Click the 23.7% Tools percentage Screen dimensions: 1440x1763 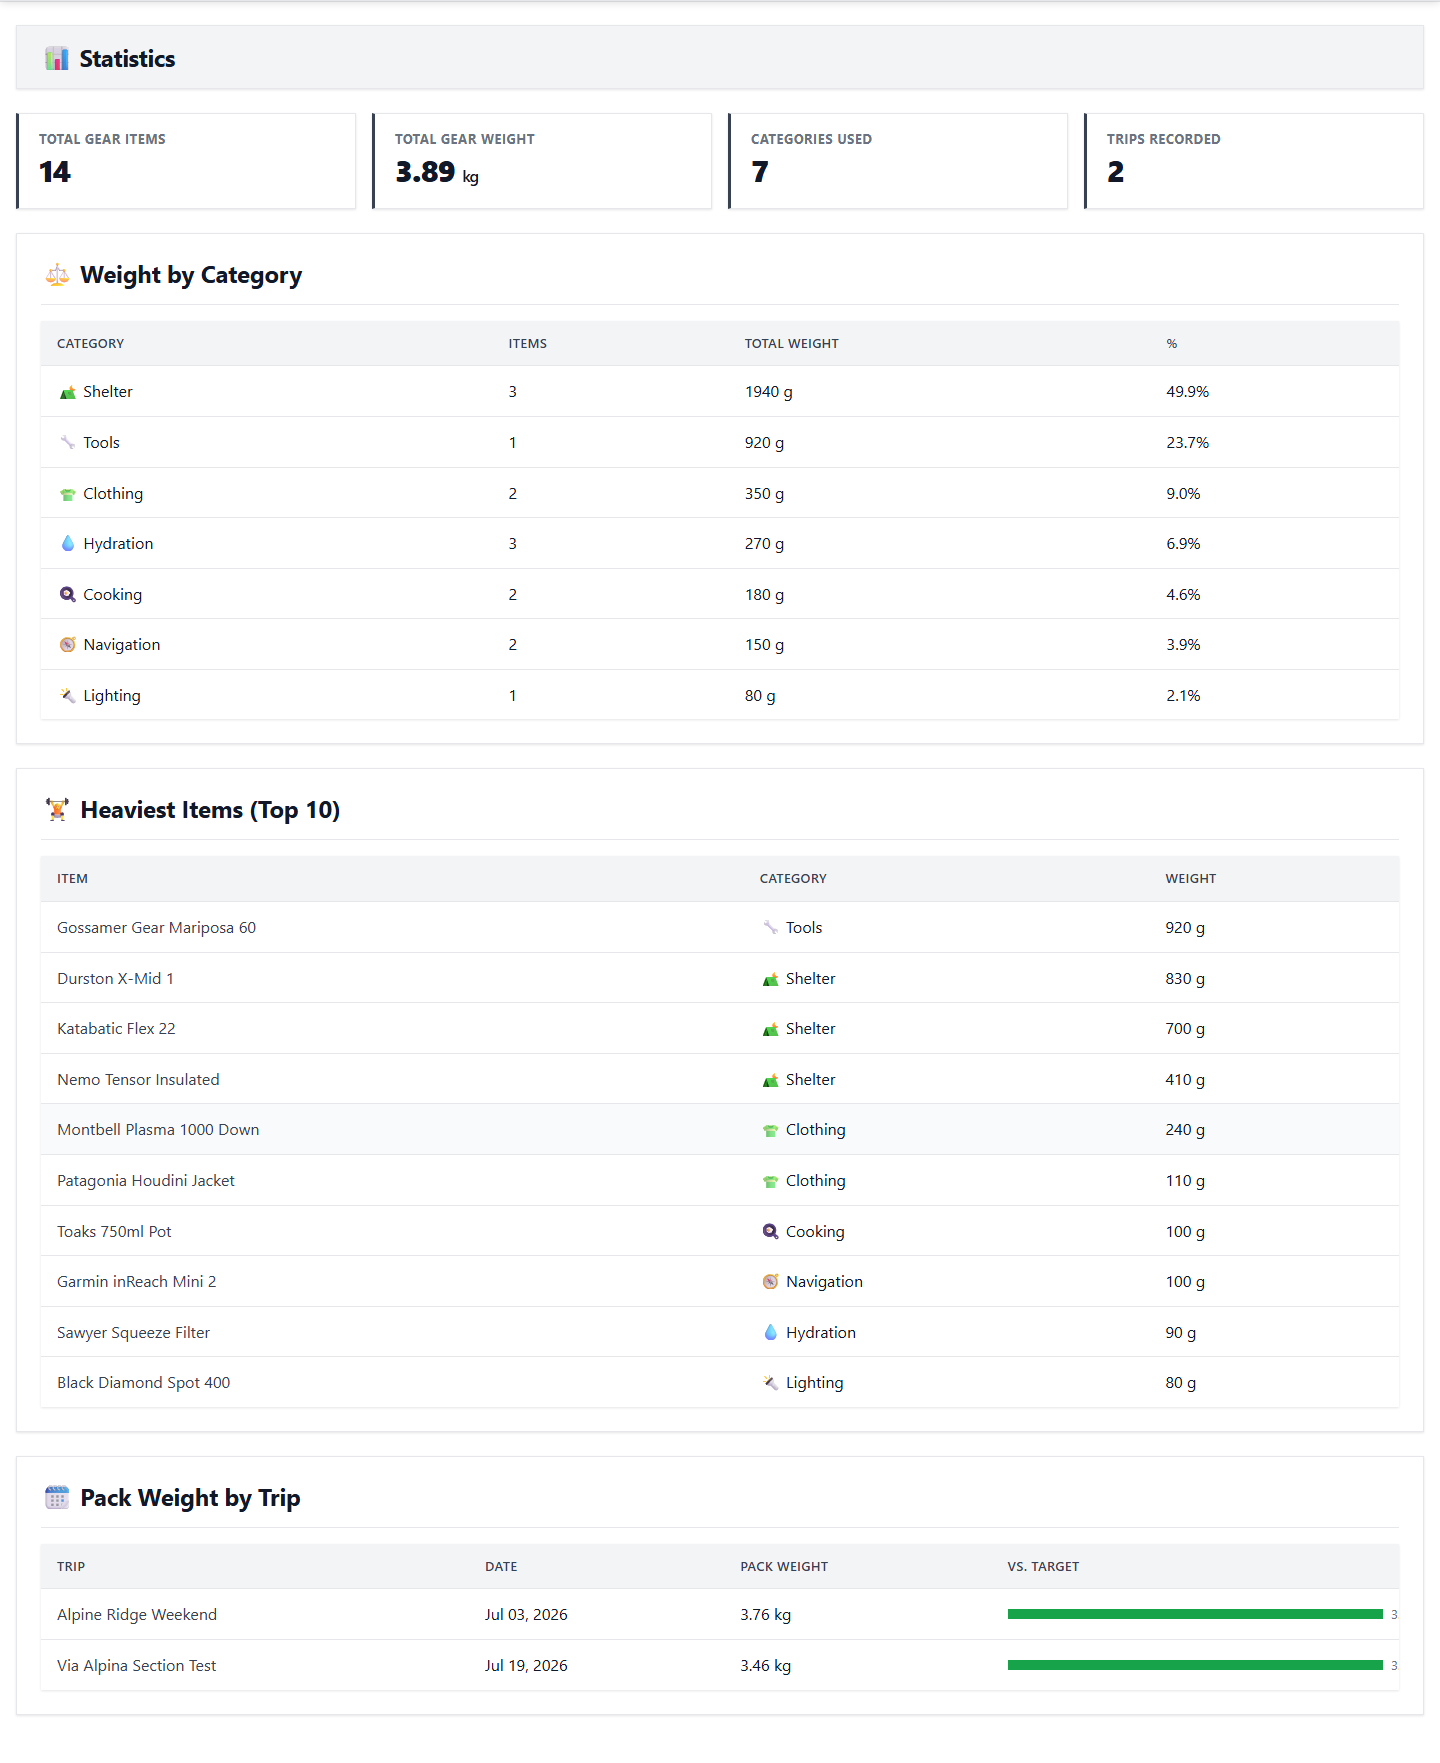click(1187, 443)
